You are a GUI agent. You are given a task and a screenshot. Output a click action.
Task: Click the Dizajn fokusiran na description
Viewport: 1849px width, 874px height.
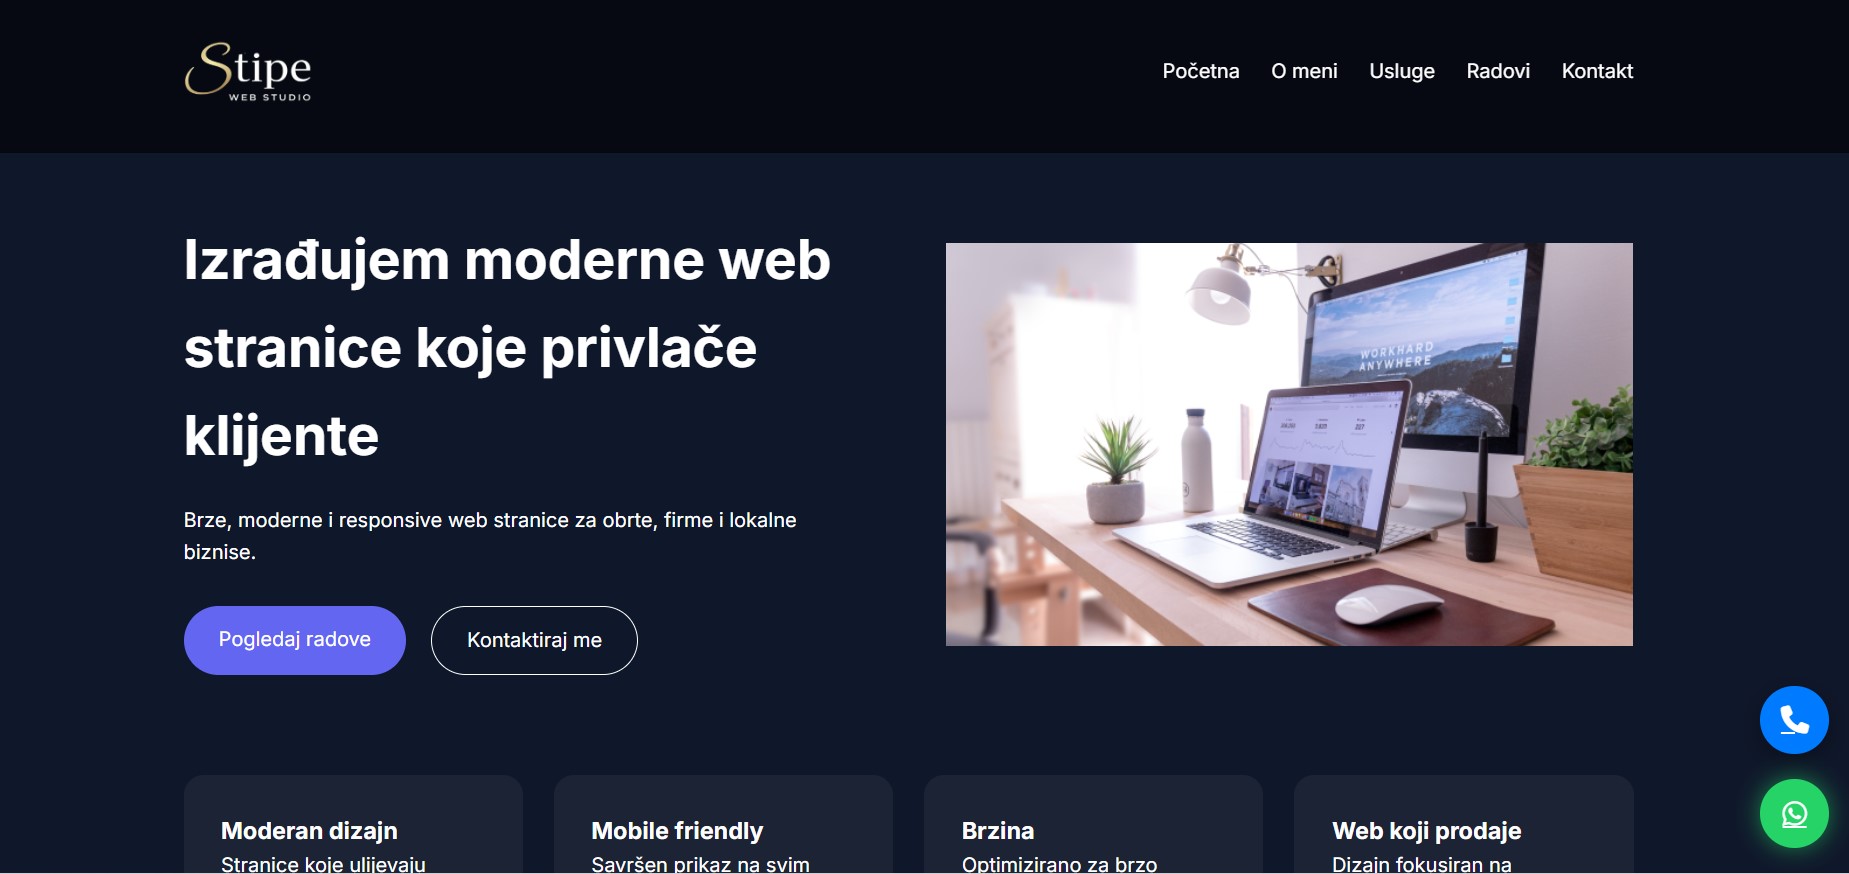coord(1421,864)
